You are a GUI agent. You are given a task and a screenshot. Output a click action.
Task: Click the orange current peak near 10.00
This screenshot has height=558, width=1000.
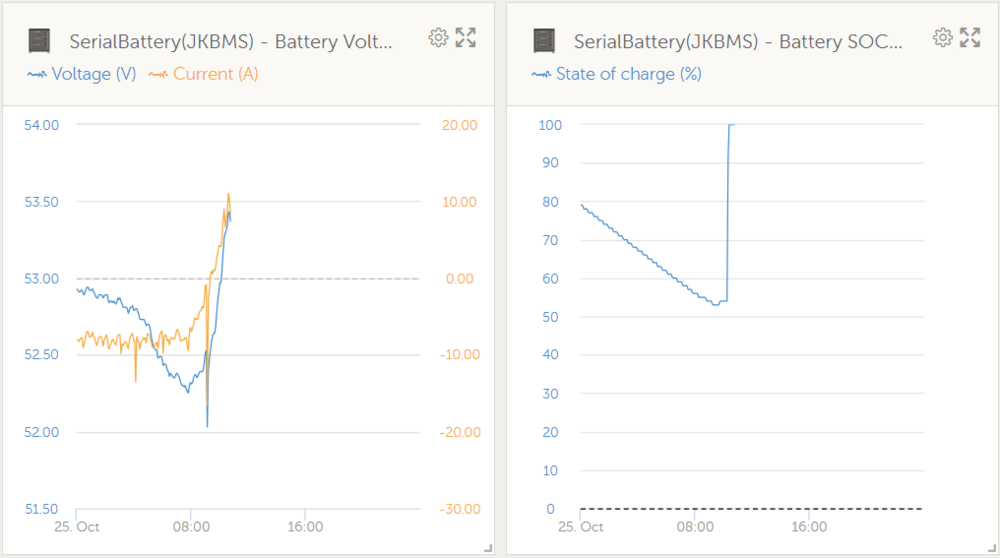tap(229, 195)
